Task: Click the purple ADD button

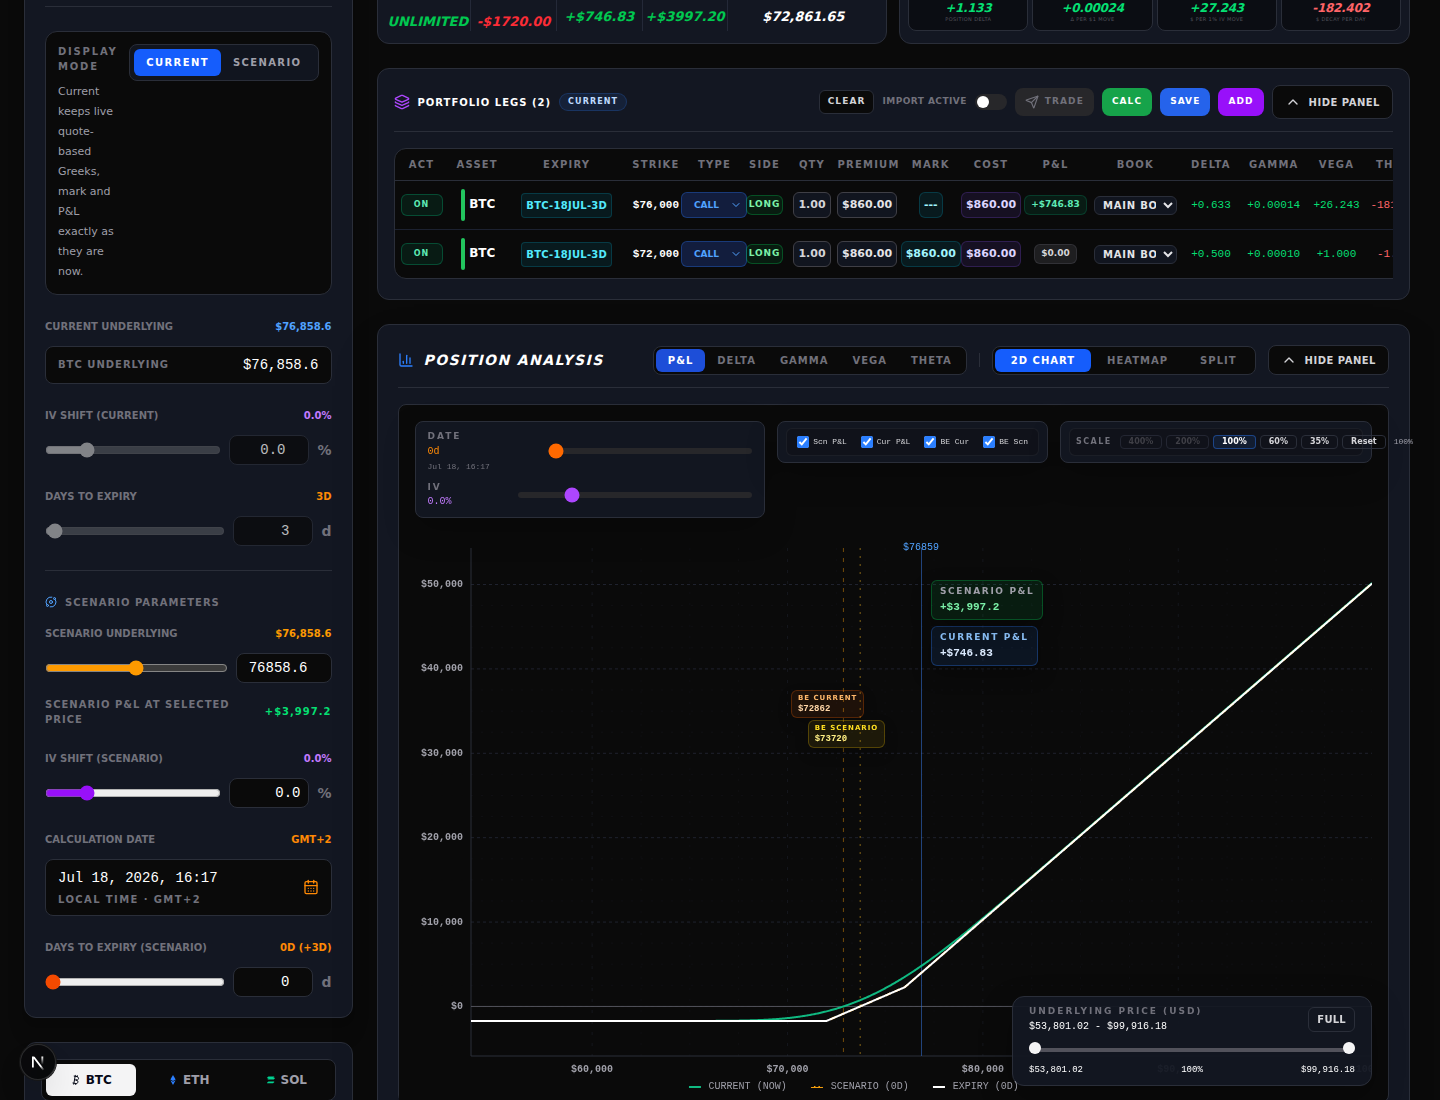Action: [1241, 102]
